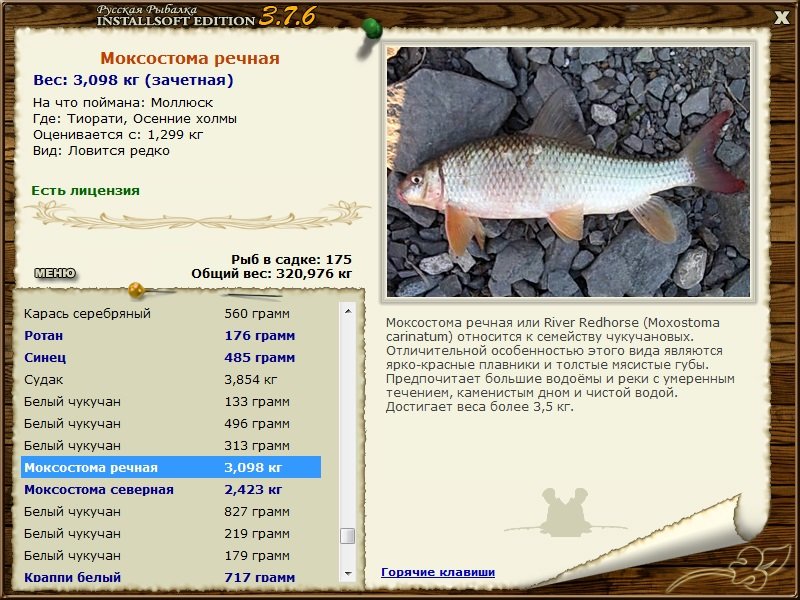The image size is (800, 600).
Task: Select the Карась серебряный 560 грамм row
Action: 171,313
